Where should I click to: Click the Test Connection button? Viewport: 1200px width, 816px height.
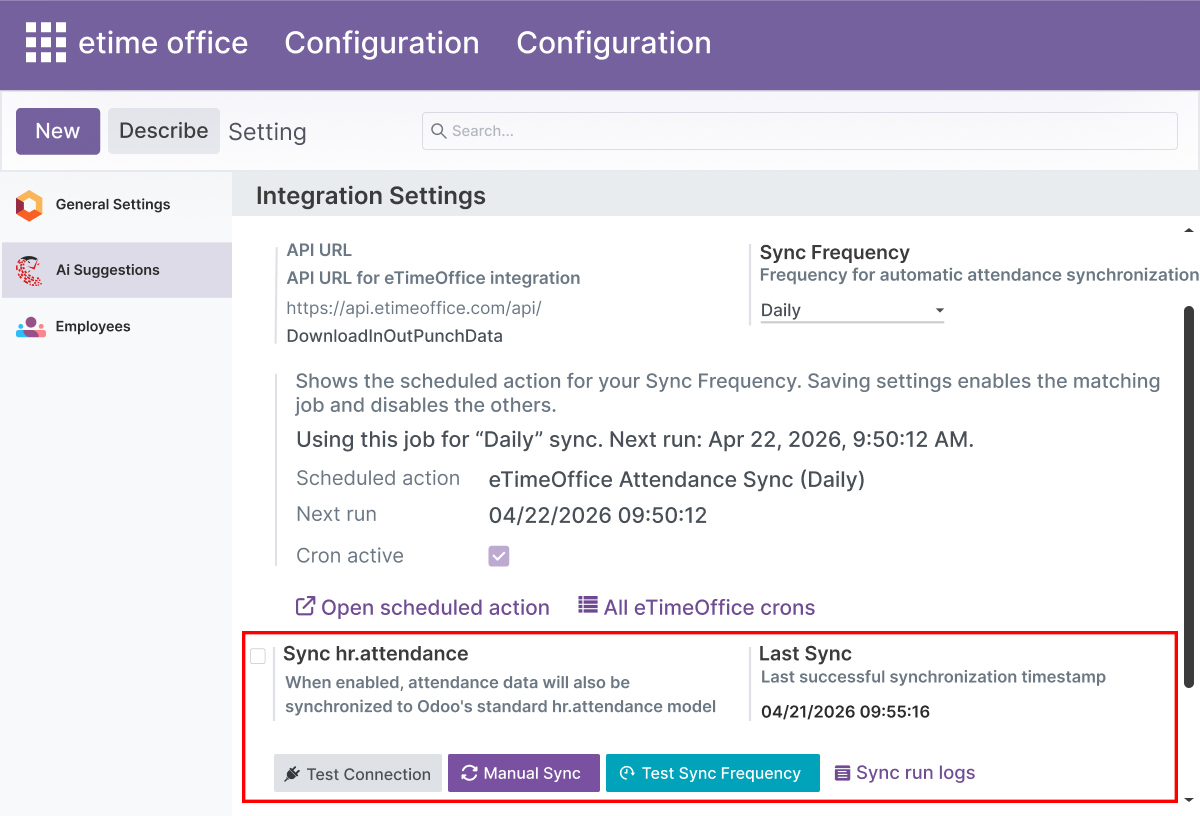click(x=358, y=773)
